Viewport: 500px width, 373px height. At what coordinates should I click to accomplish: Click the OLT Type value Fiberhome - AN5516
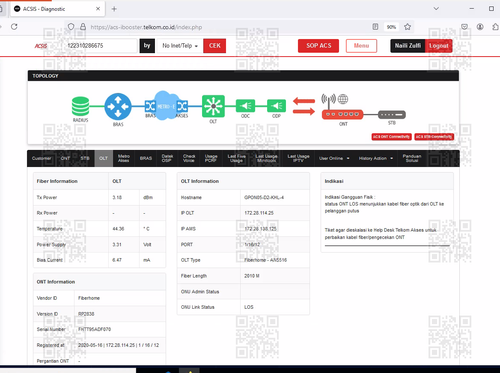click(x=265, y=260)
